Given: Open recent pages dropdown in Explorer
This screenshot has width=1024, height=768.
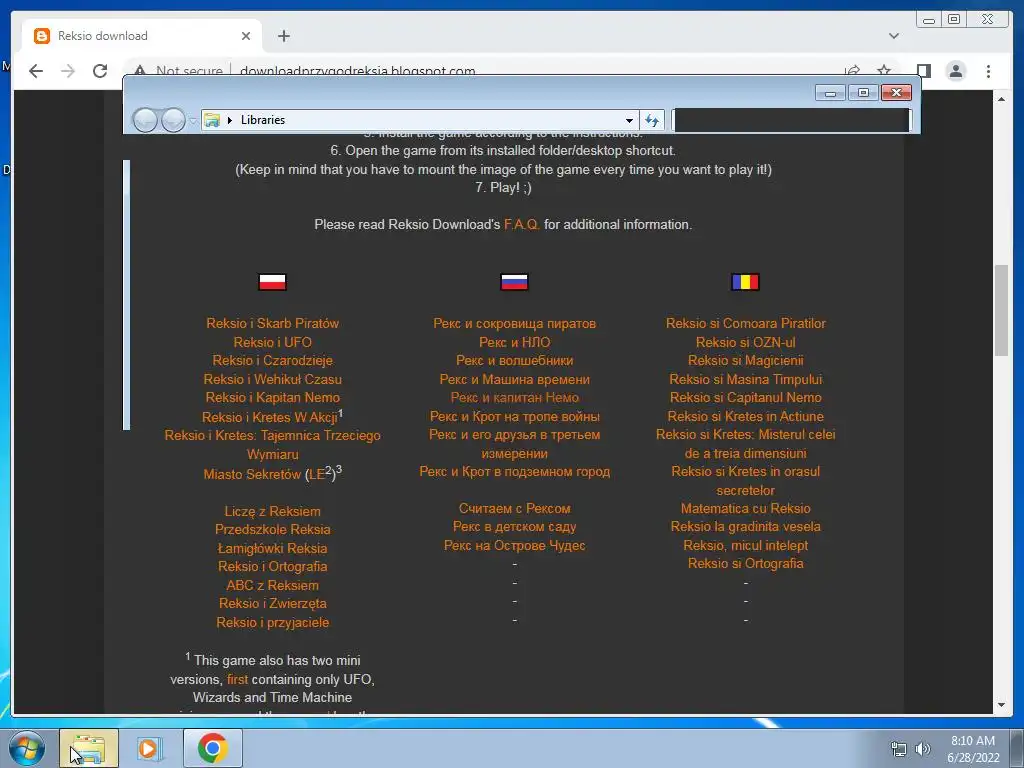Looking at the screenshot, I should coord(193,121).
